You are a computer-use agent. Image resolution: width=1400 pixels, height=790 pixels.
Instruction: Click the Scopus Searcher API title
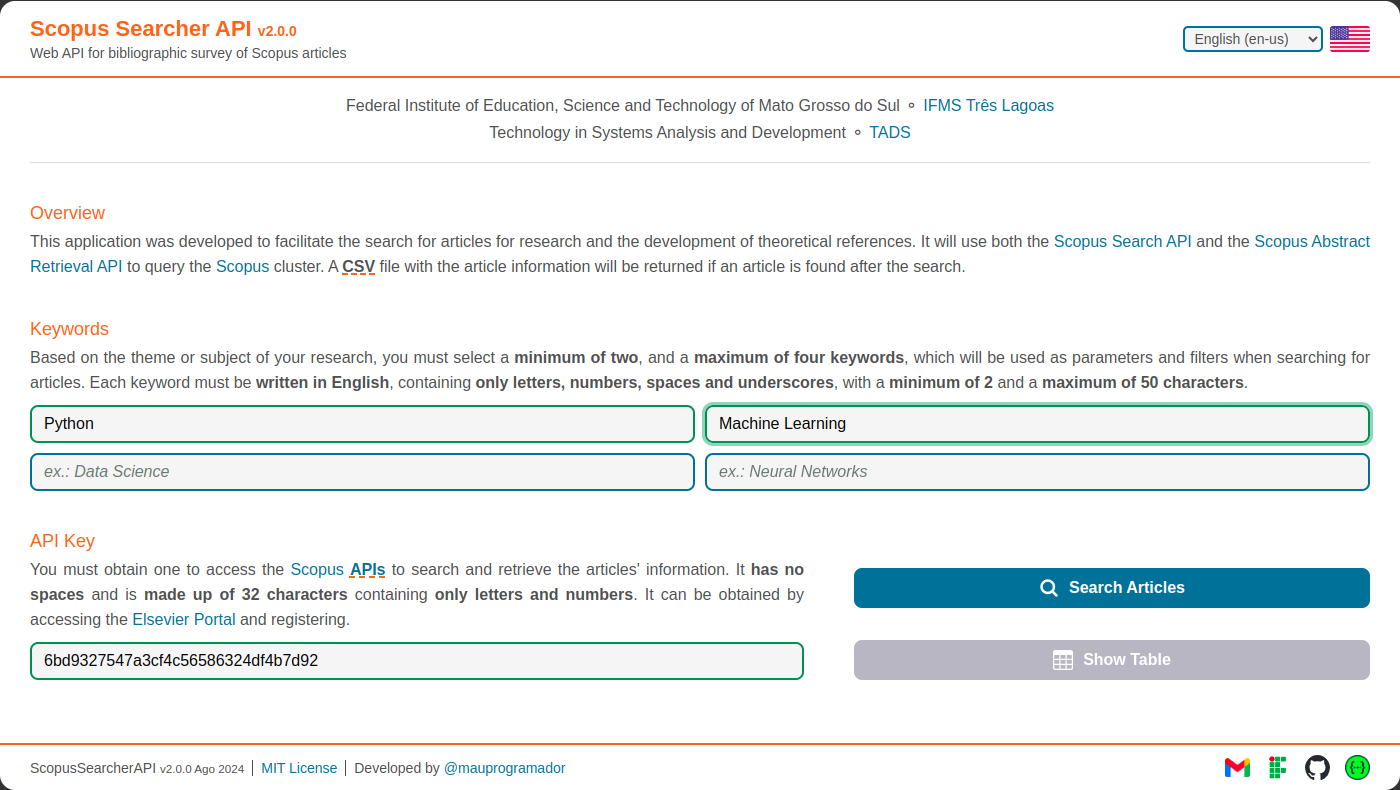(x=140, y=29)
